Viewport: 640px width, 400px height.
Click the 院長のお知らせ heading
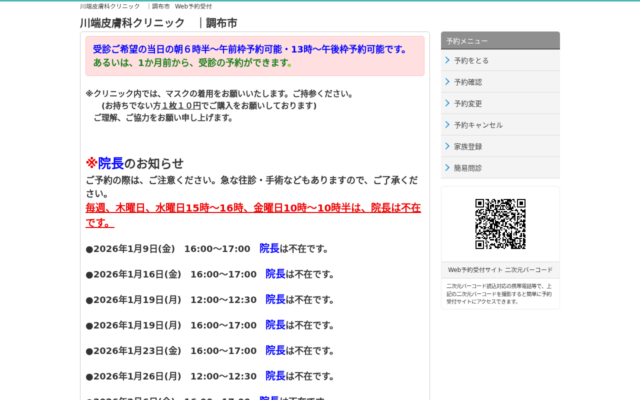(x=140, y=163)
